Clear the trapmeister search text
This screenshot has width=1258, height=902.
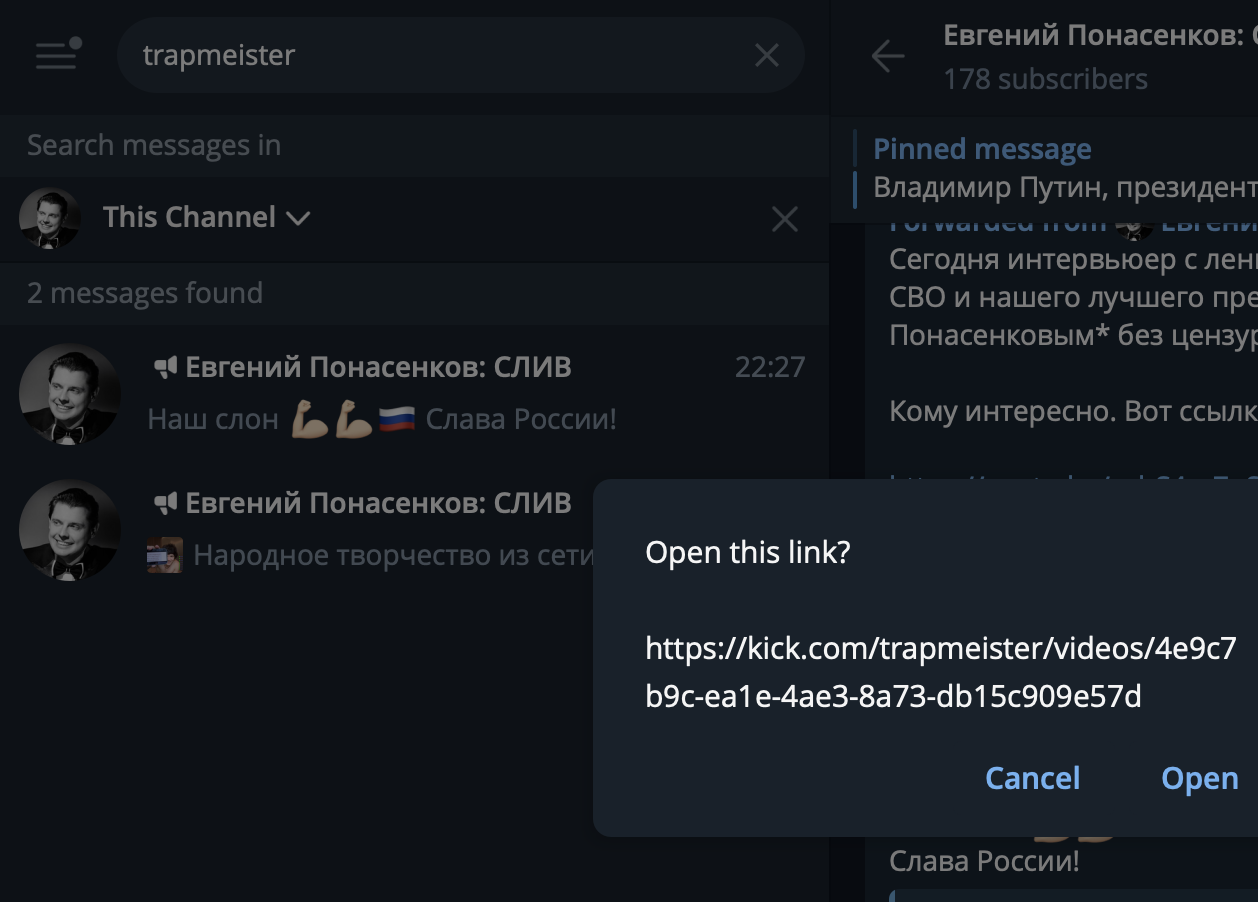[x=767, y=55]
